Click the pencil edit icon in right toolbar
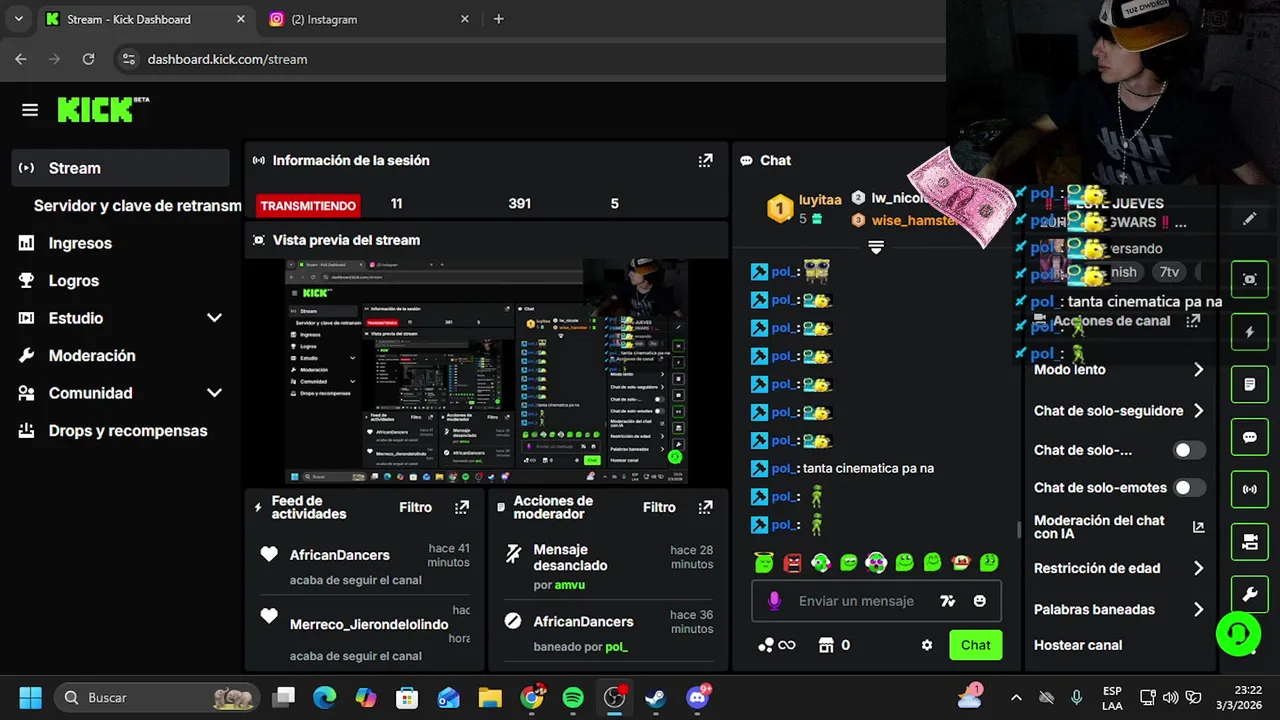The image size is (1280, 720). coord(1250,219)
